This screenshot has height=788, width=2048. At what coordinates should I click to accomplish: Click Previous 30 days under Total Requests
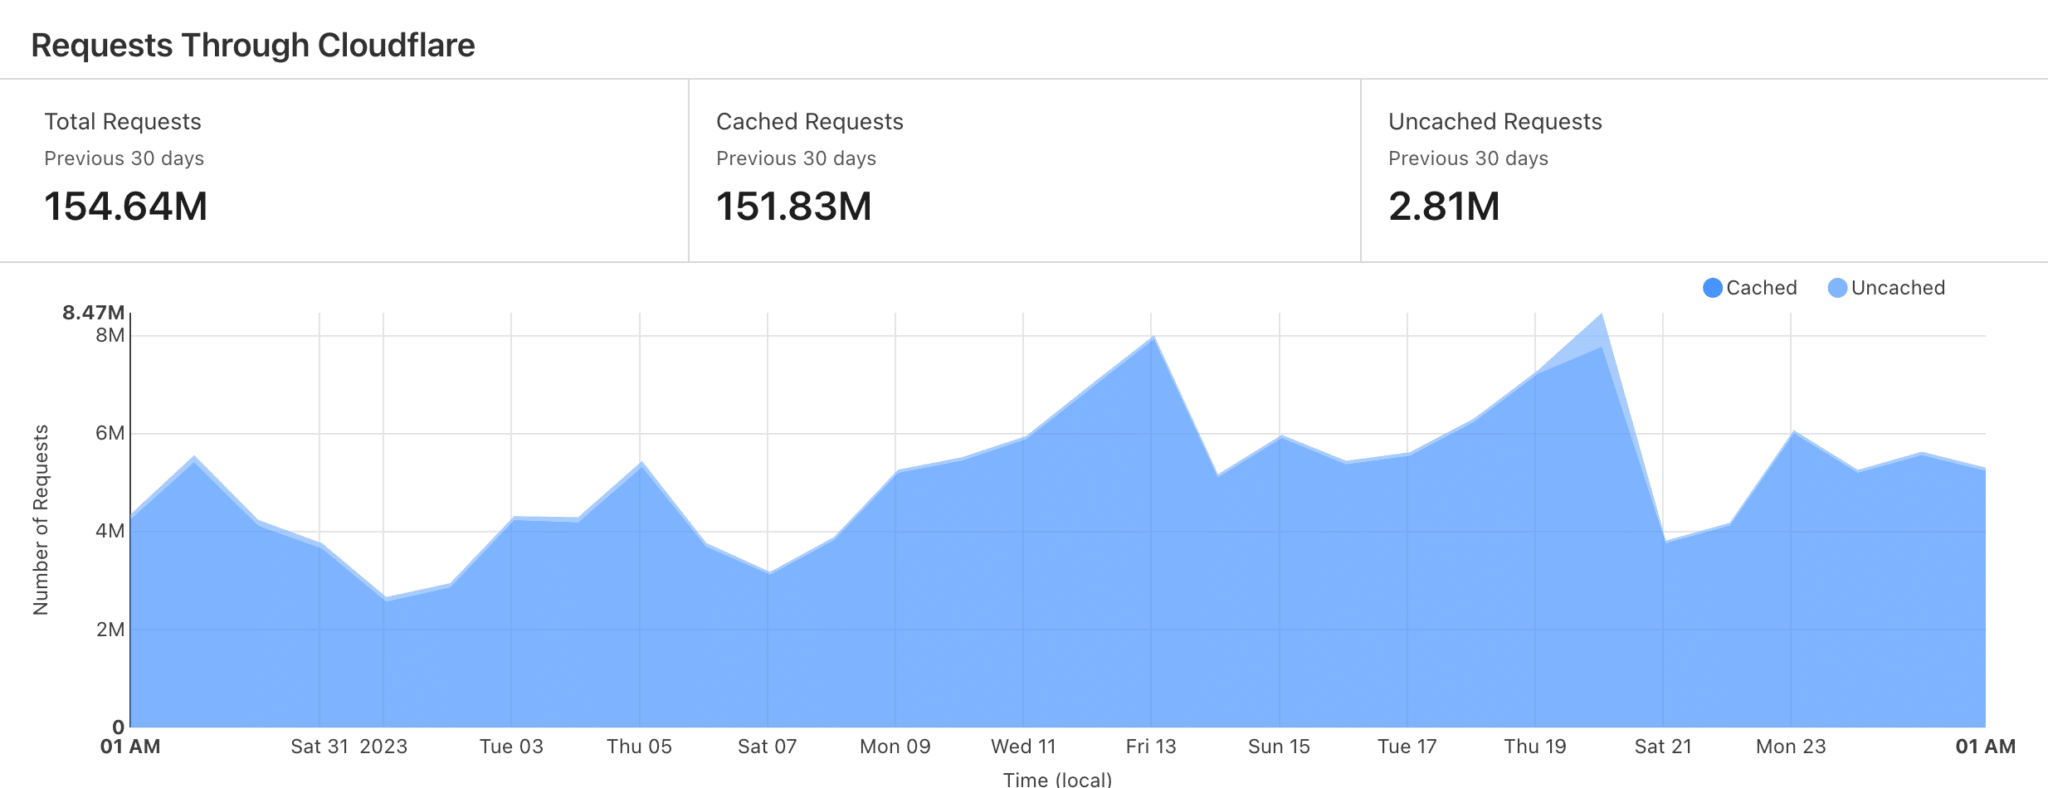[124, 158]
